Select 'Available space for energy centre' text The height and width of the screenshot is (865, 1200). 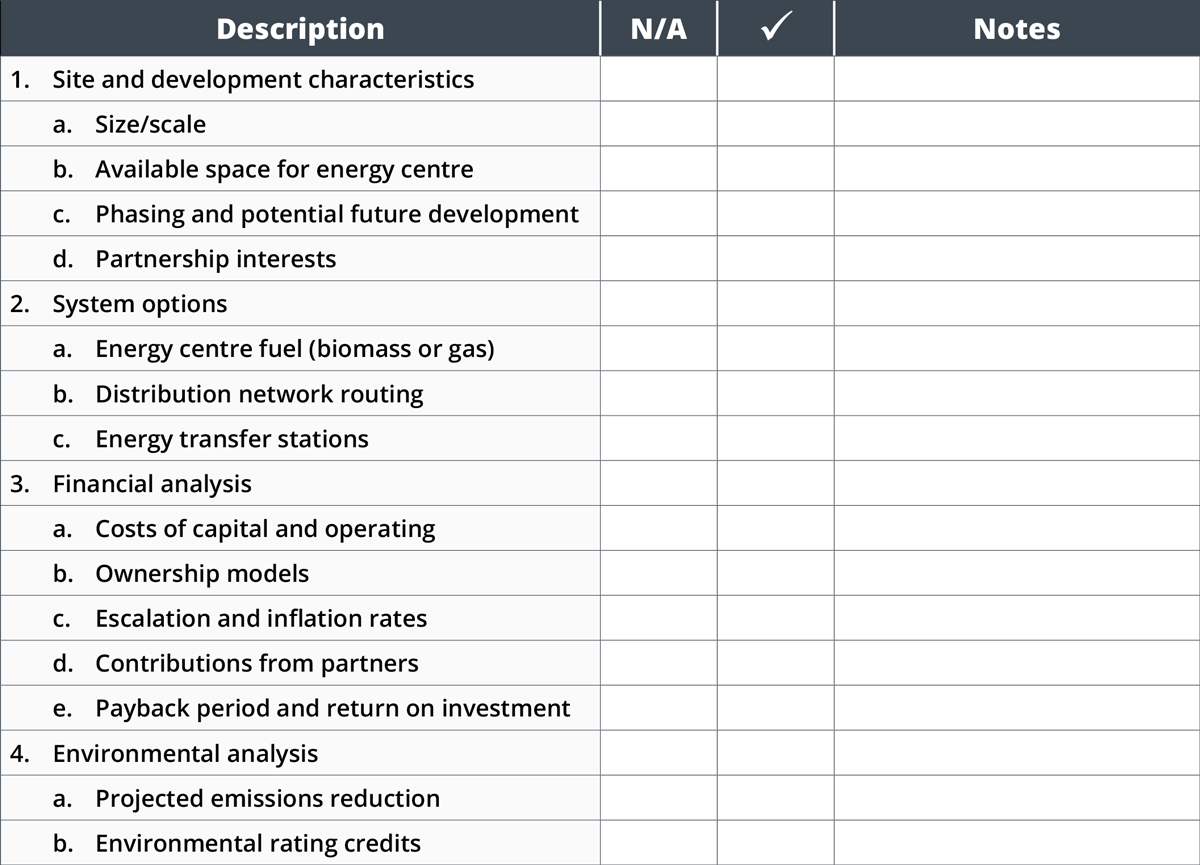tap(284, 169)
